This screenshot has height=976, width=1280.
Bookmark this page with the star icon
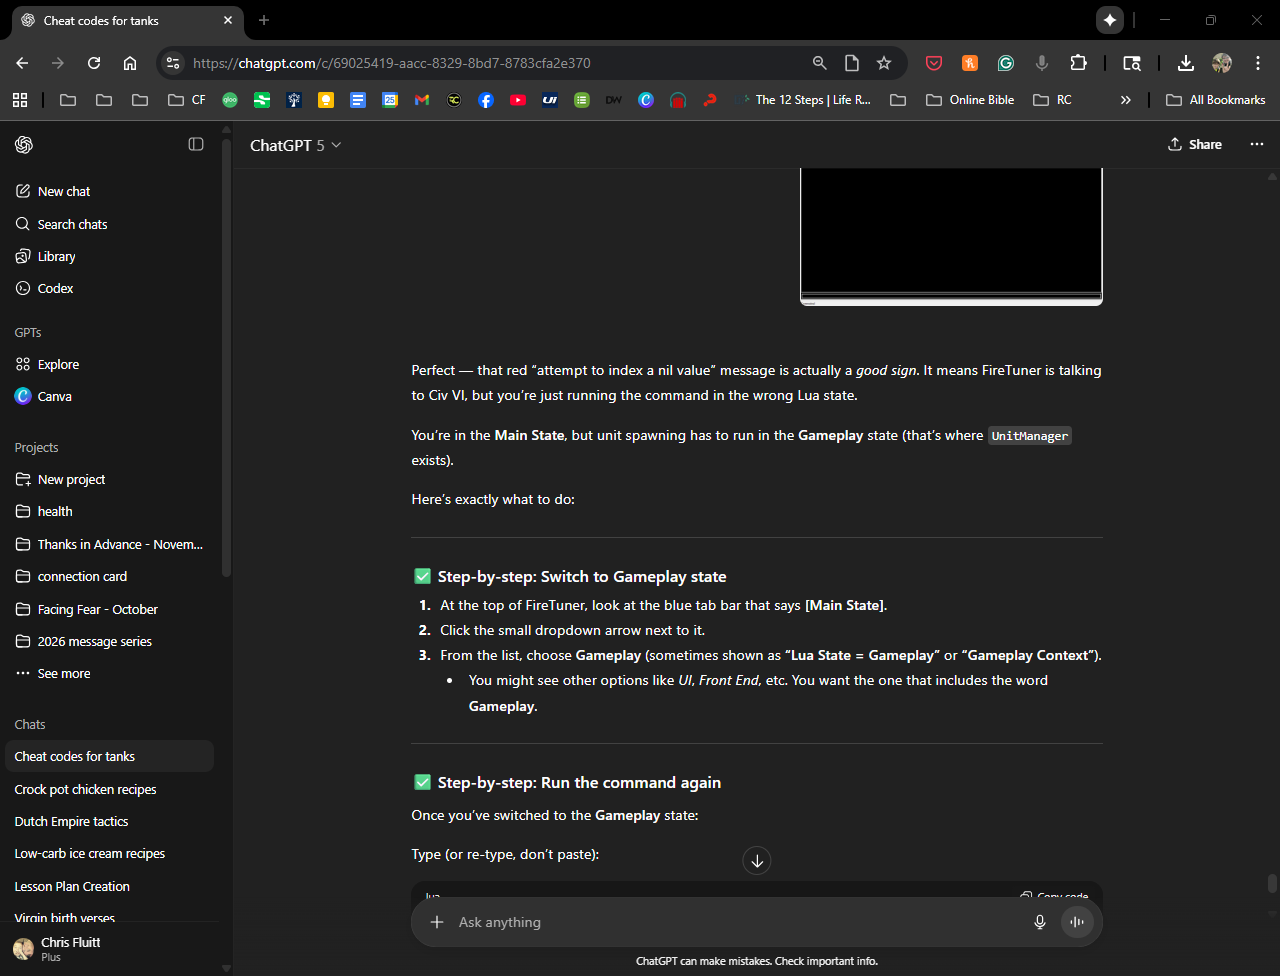(884, 63)
